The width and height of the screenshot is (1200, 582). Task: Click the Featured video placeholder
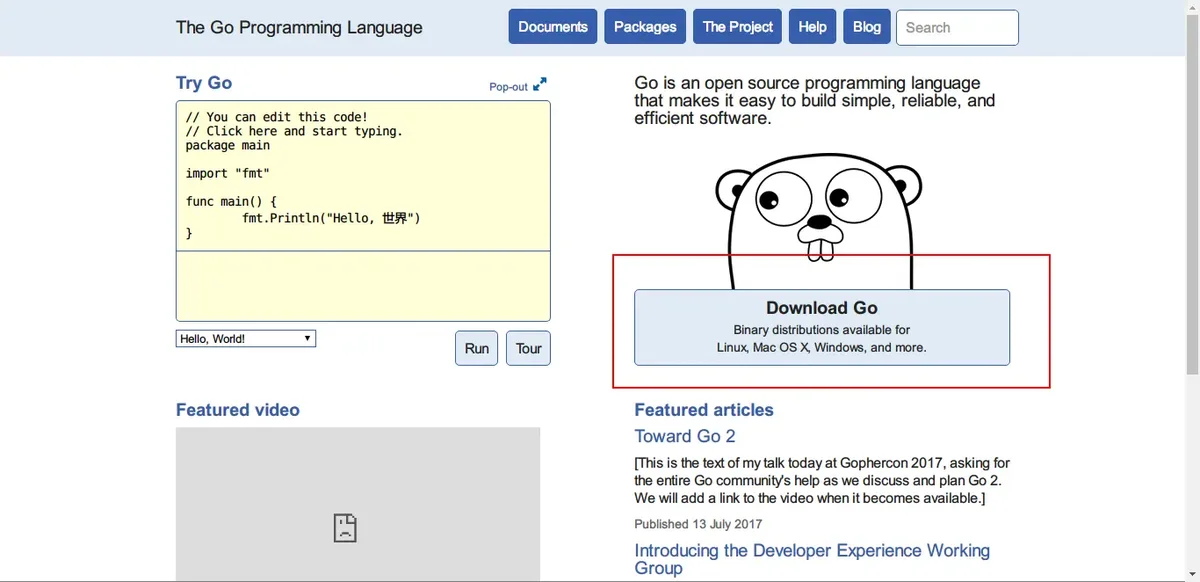pos(358,505)
